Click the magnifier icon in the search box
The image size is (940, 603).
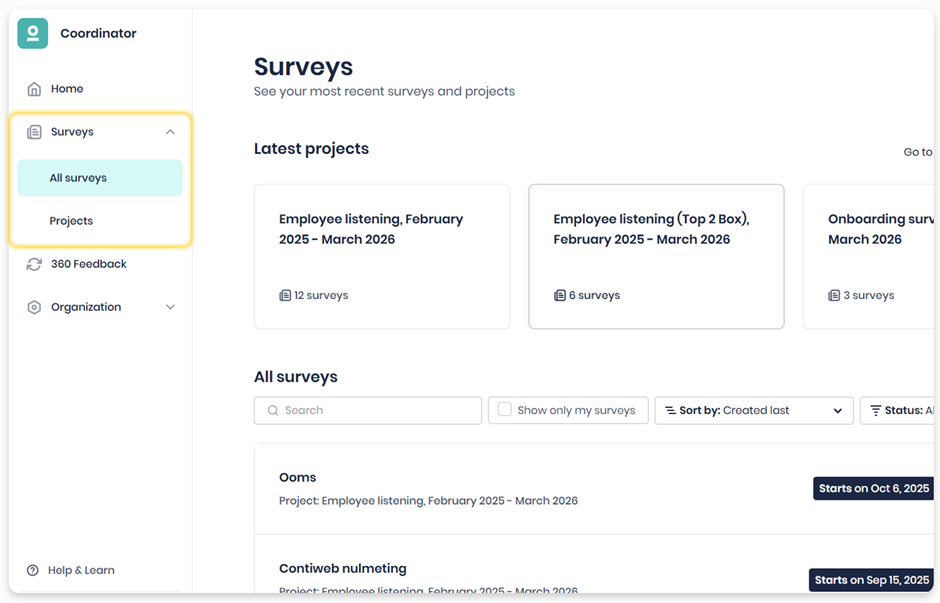pos(273,411)
